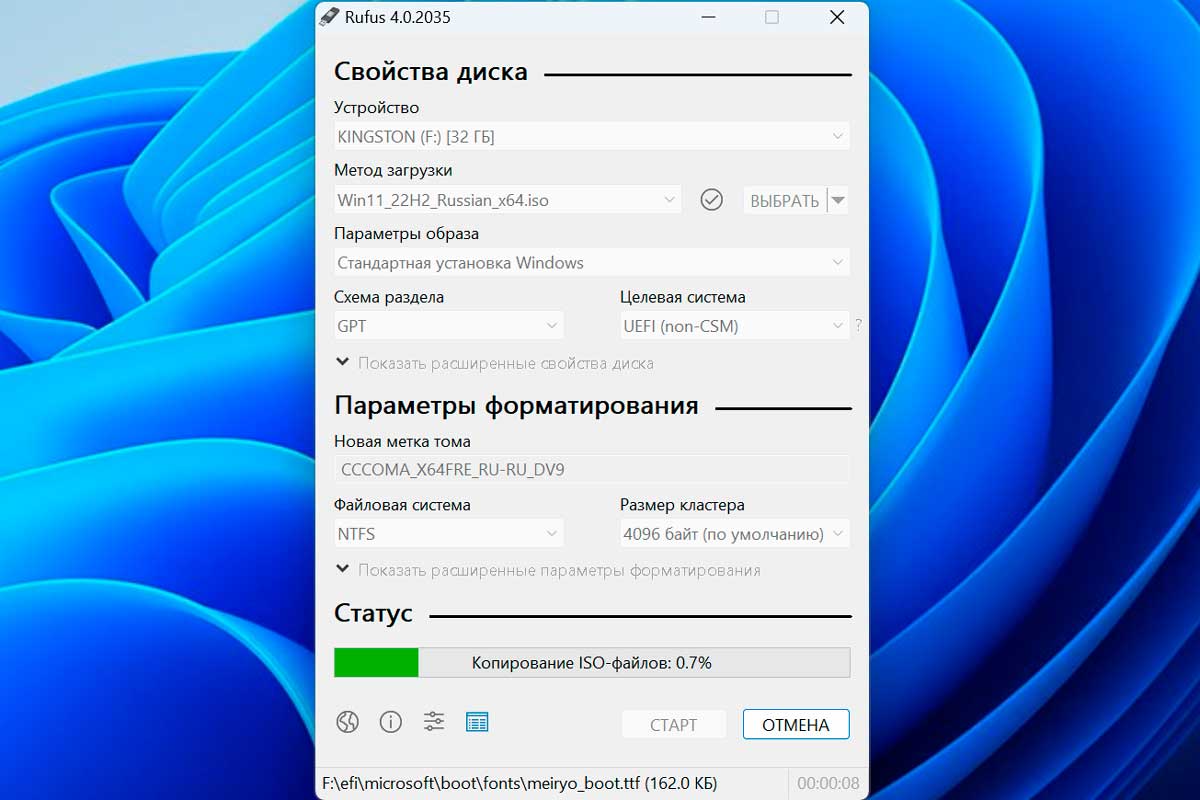Click the target system help question mark
Viewport: 1200px width, 800px height.
pos(858,325)
